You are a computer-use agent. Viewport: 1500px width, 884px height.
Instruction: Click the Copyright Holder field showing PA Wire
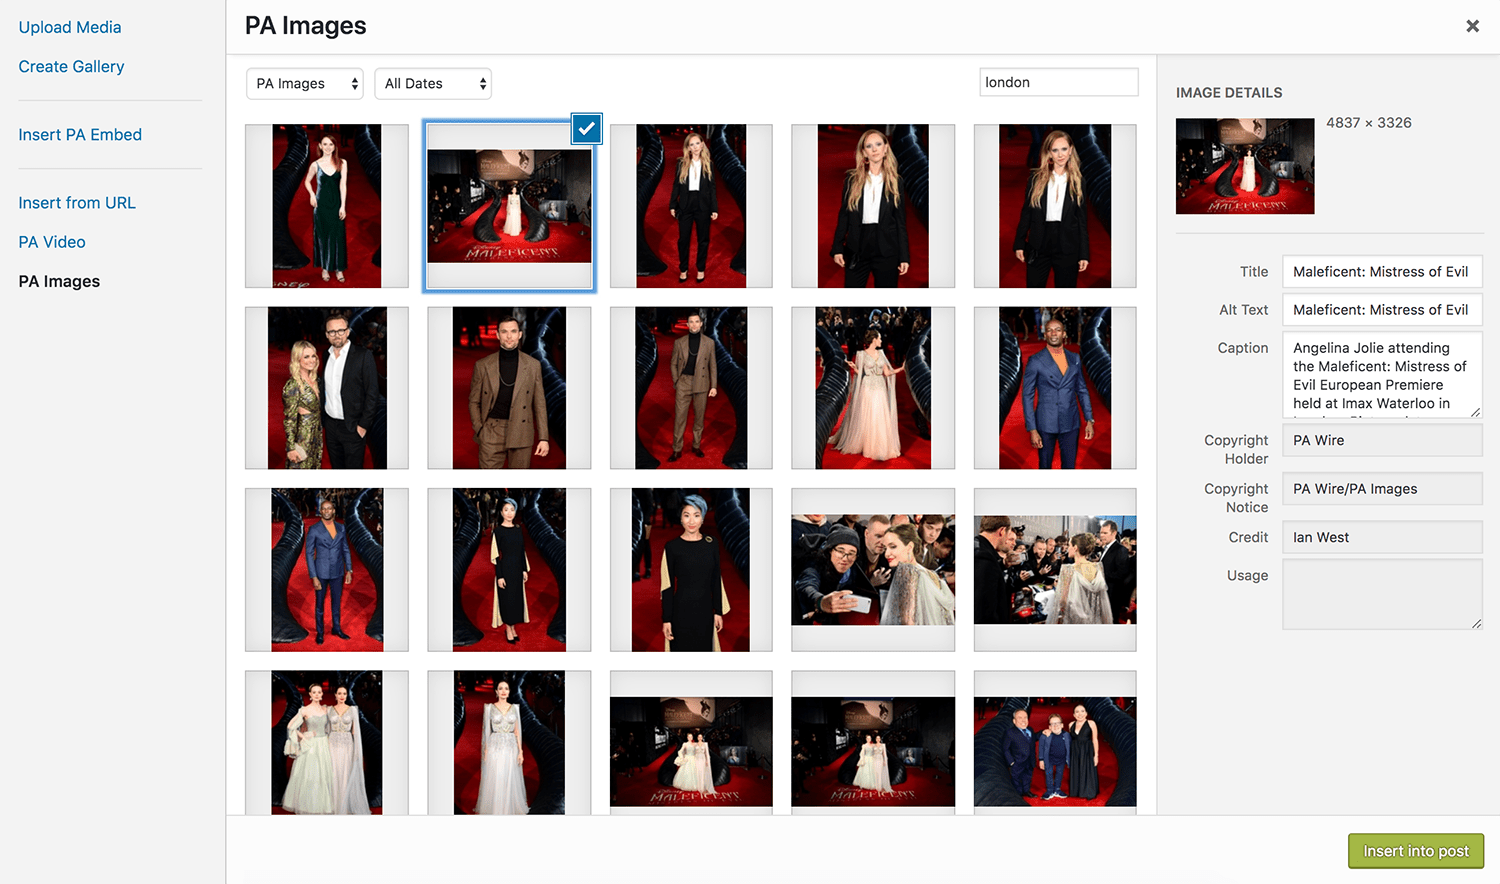[x=1382, y=440]
